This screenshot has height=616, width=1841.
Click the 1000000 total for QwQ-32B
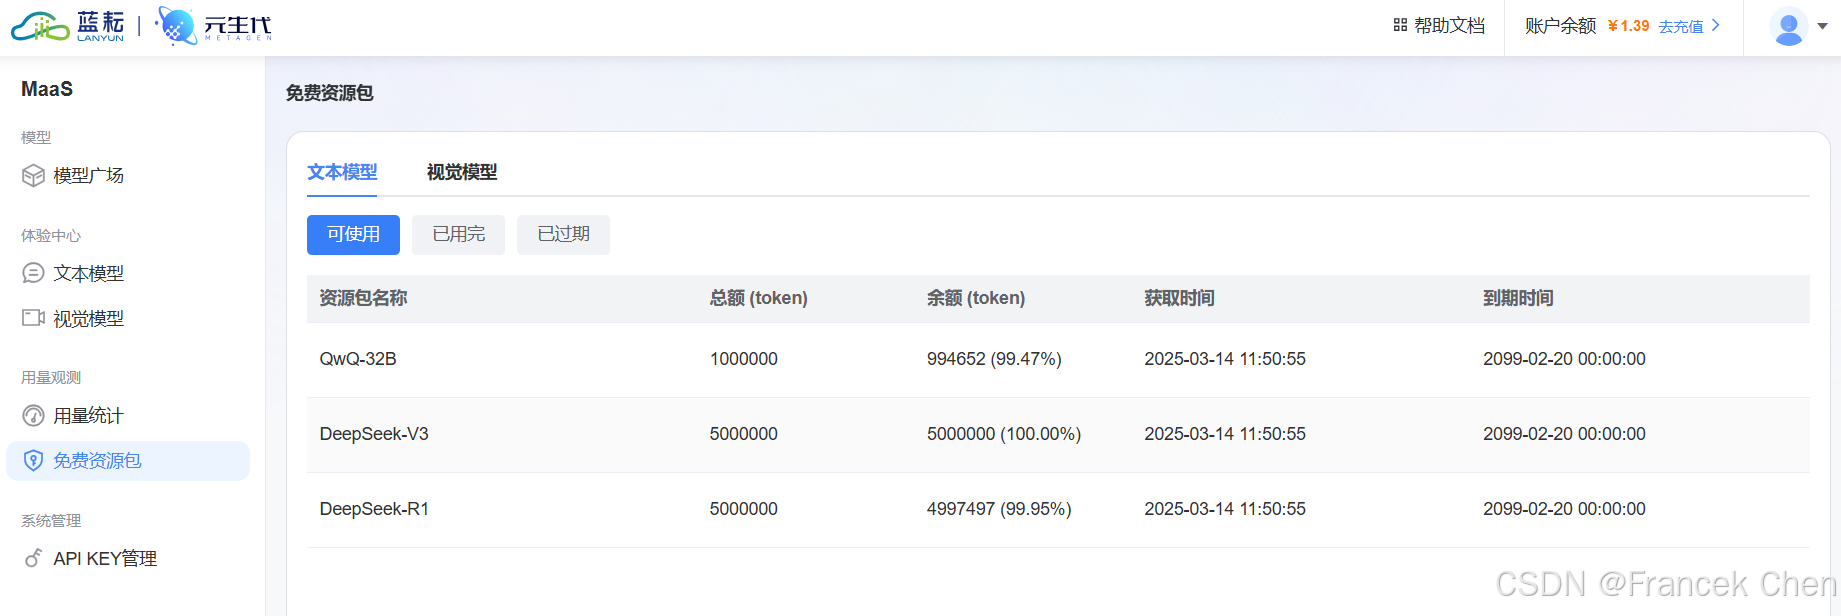[744, 359]
